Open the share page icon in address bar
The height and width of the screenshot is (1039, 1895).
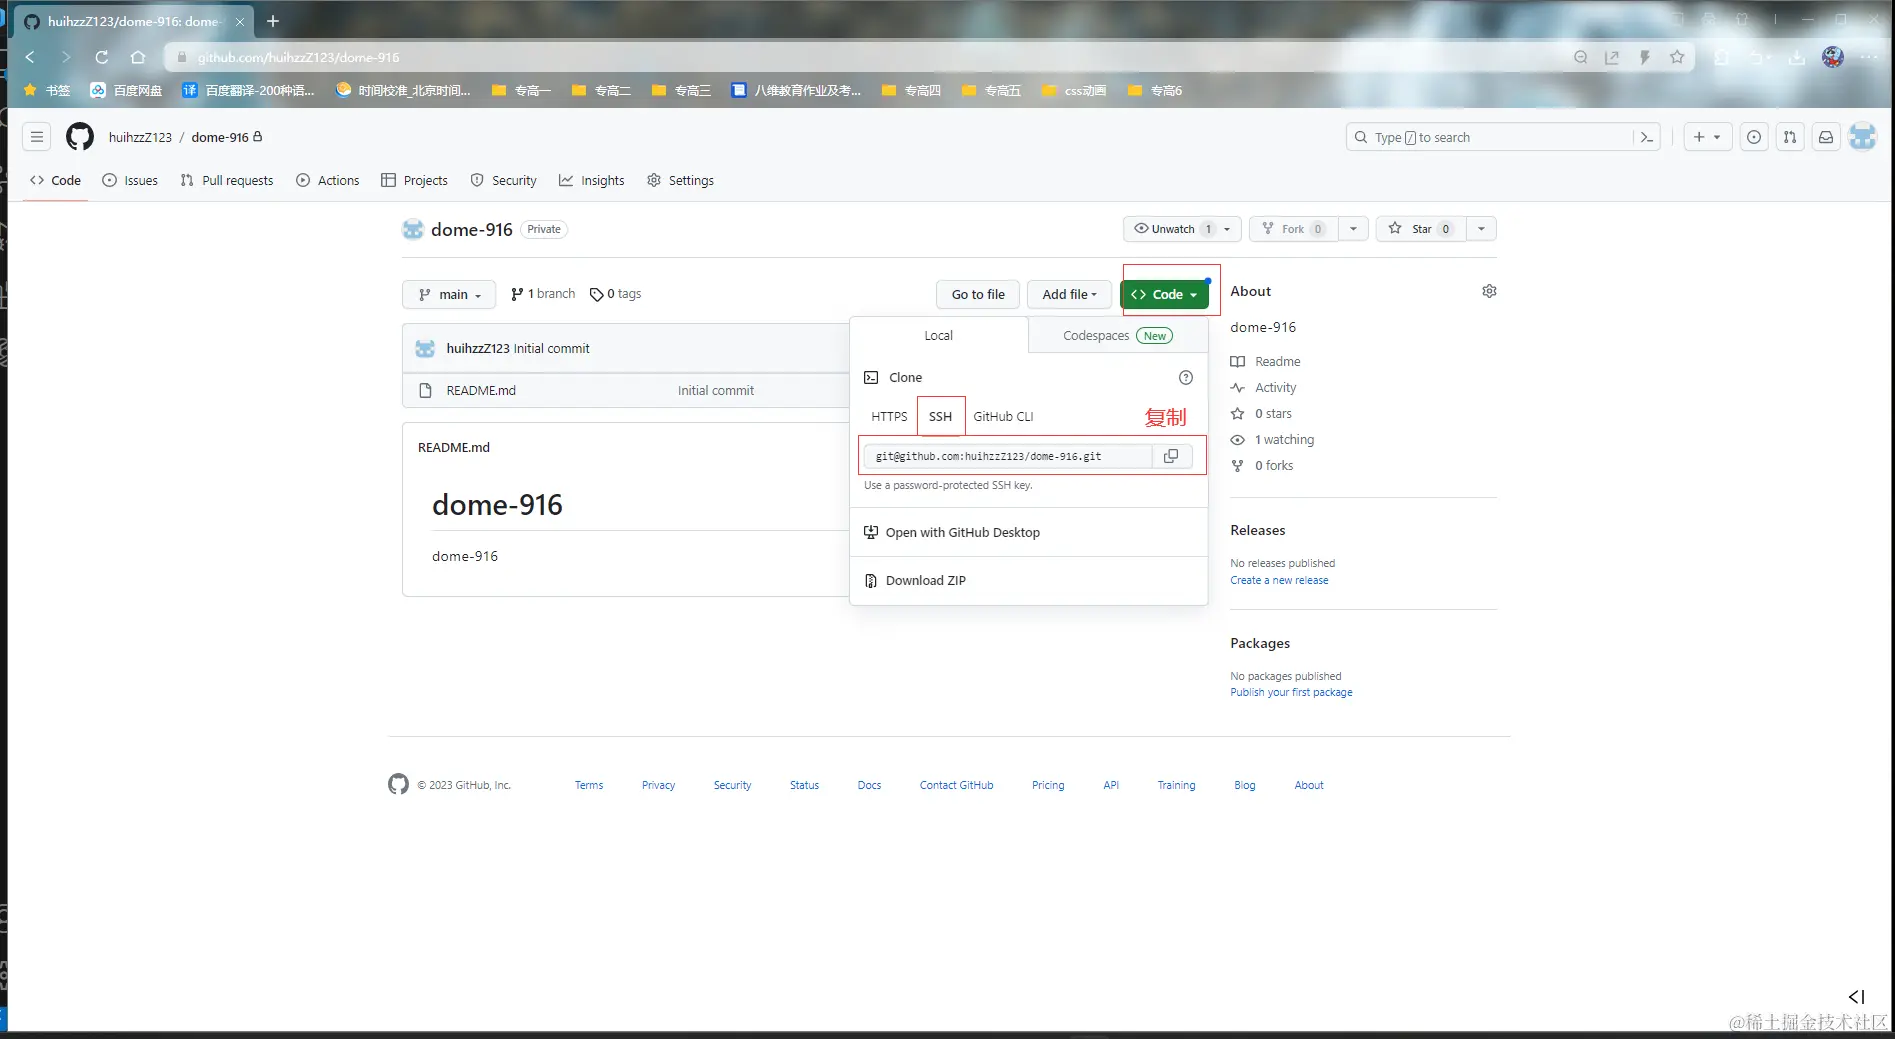coord(1612,57)
